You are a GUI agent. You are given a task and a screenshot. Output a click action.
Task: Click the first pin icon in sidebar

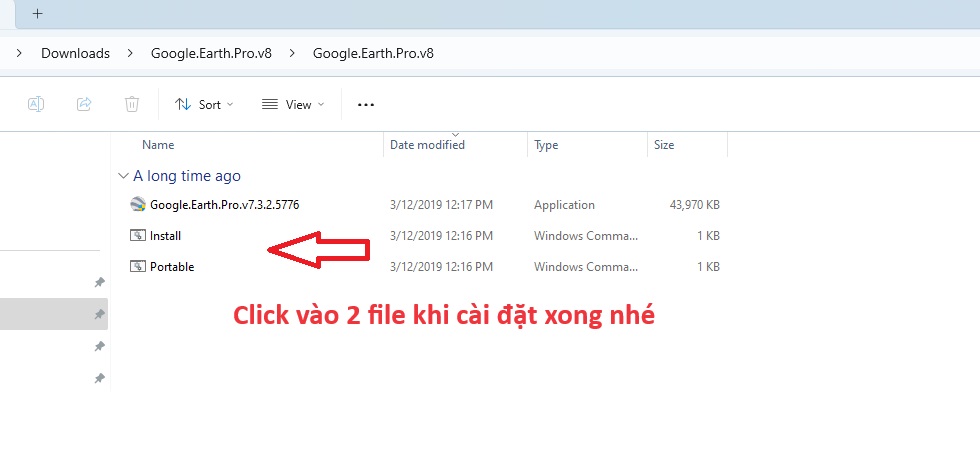pyautogui.click(x=99, y=283)
